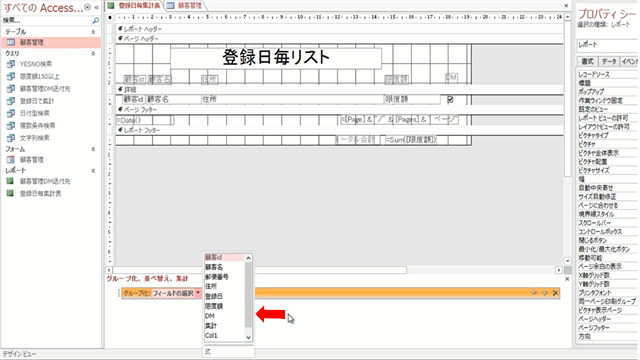This screenshot has width=640, height=360.
Task: Delete the grouping row with X icon
Action: point(555,293)
